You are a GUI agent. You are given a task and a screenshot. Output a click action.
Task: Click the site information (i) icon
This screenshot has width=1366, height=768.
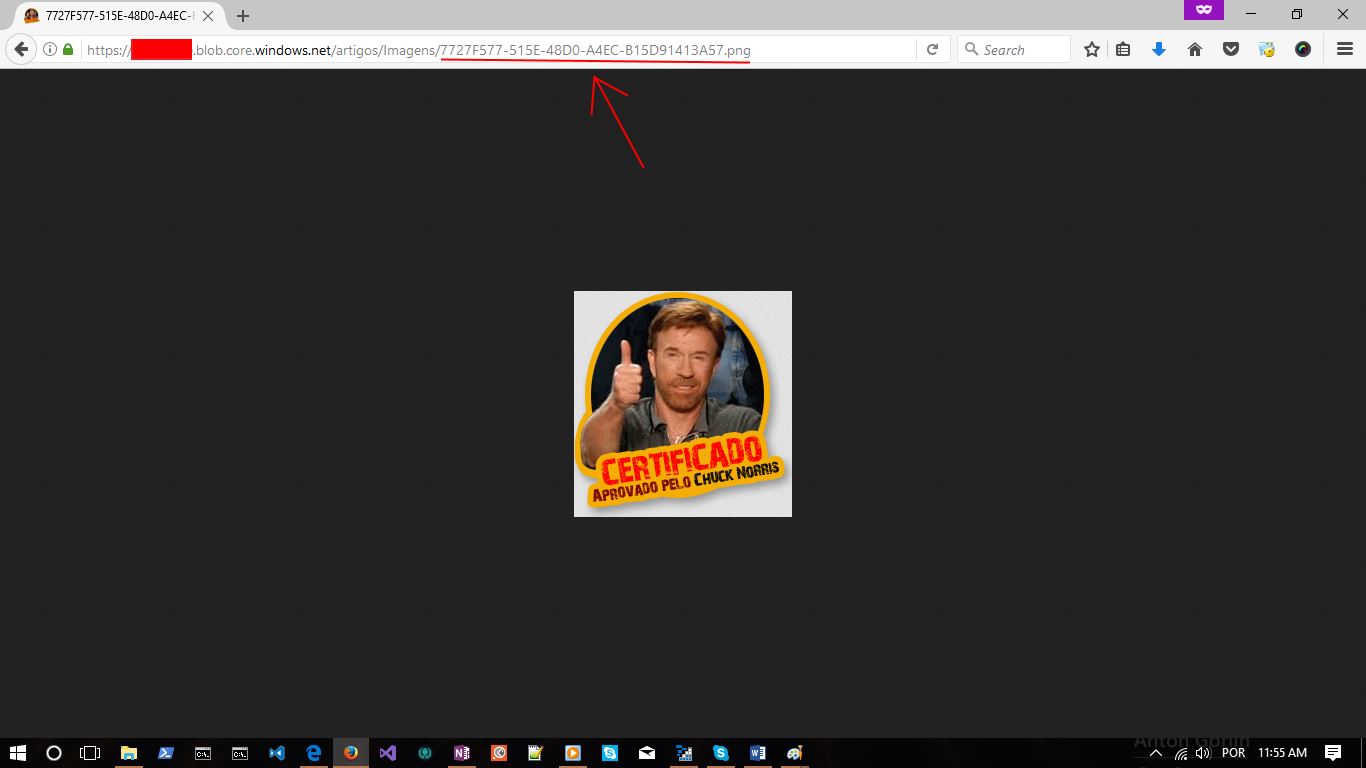[x=50, y=49]
